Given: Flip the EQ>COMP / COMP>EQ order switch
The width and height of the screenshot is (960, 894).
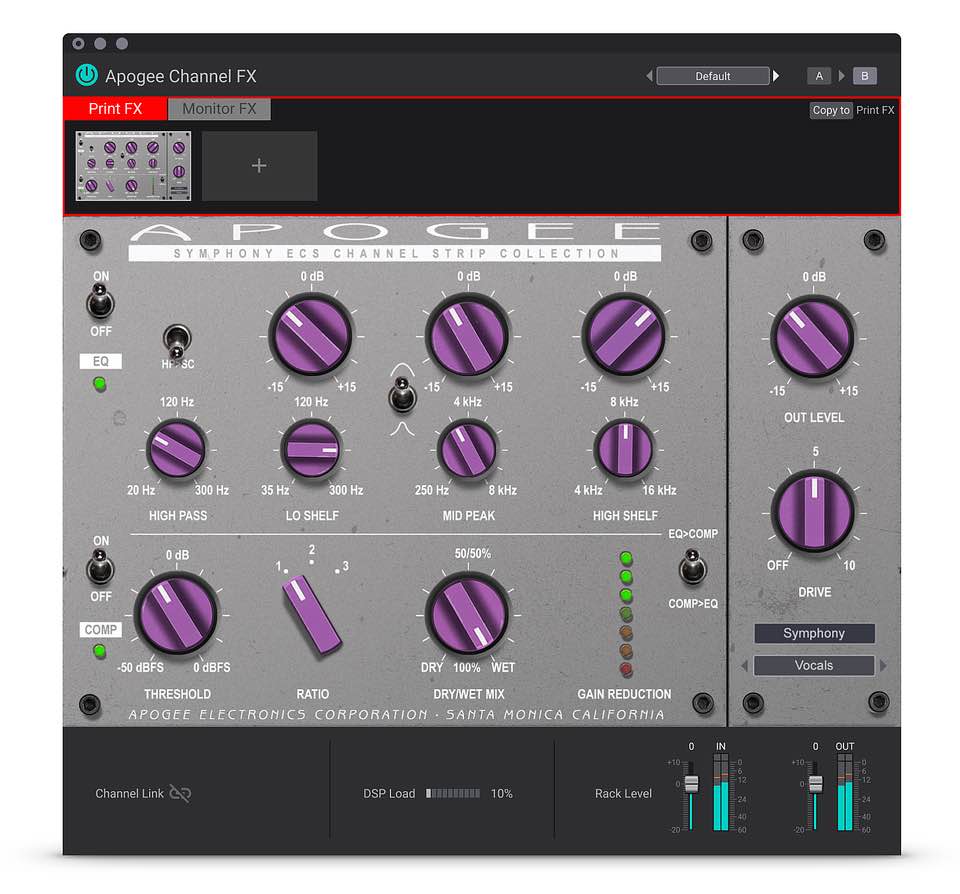Looking at the screenshot, I should pyautogui.click(x=692, y=567).
